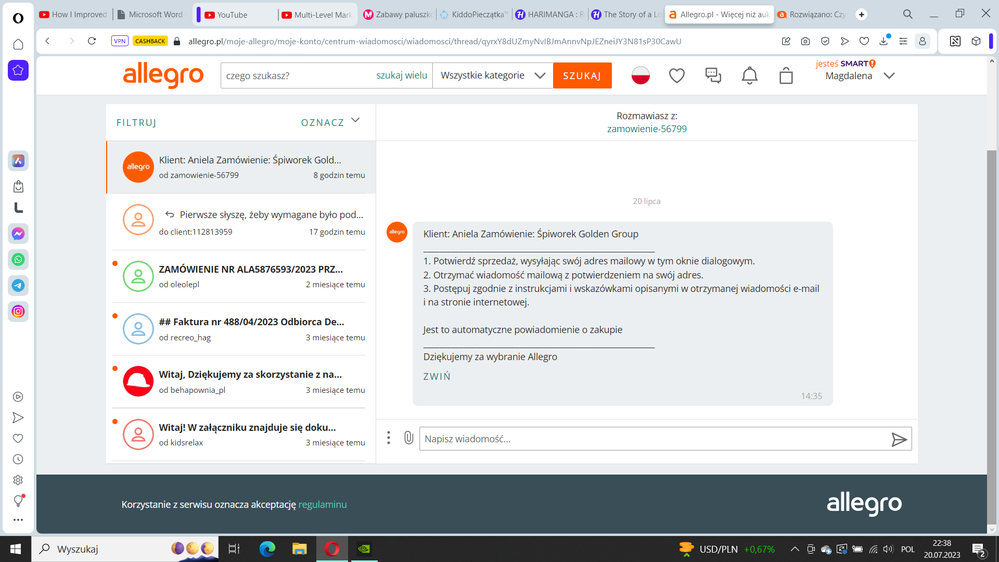
Task: Open a new browser tab
Action: coord(861,15)
